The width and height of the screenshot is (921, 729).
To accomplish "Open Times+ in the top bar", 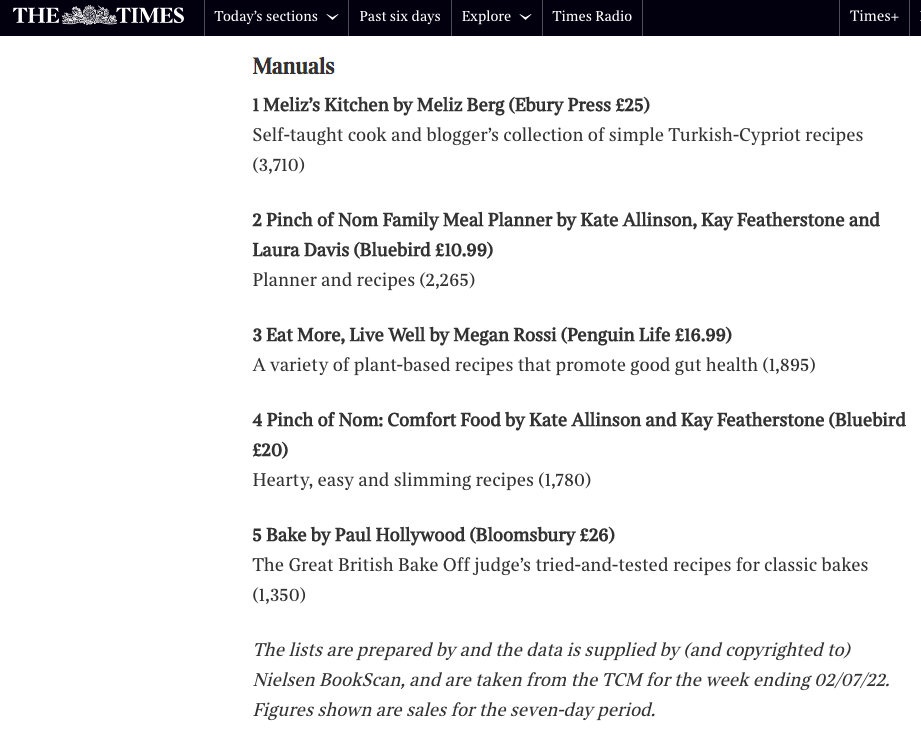I will (x=874, y=16).
